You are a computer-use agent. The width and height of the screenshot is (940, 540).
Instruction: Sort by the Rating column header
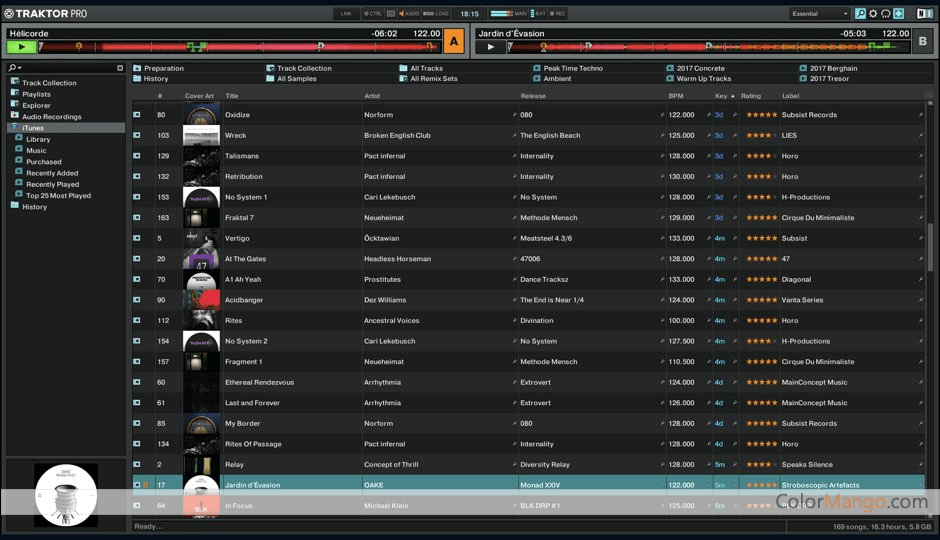751,96
